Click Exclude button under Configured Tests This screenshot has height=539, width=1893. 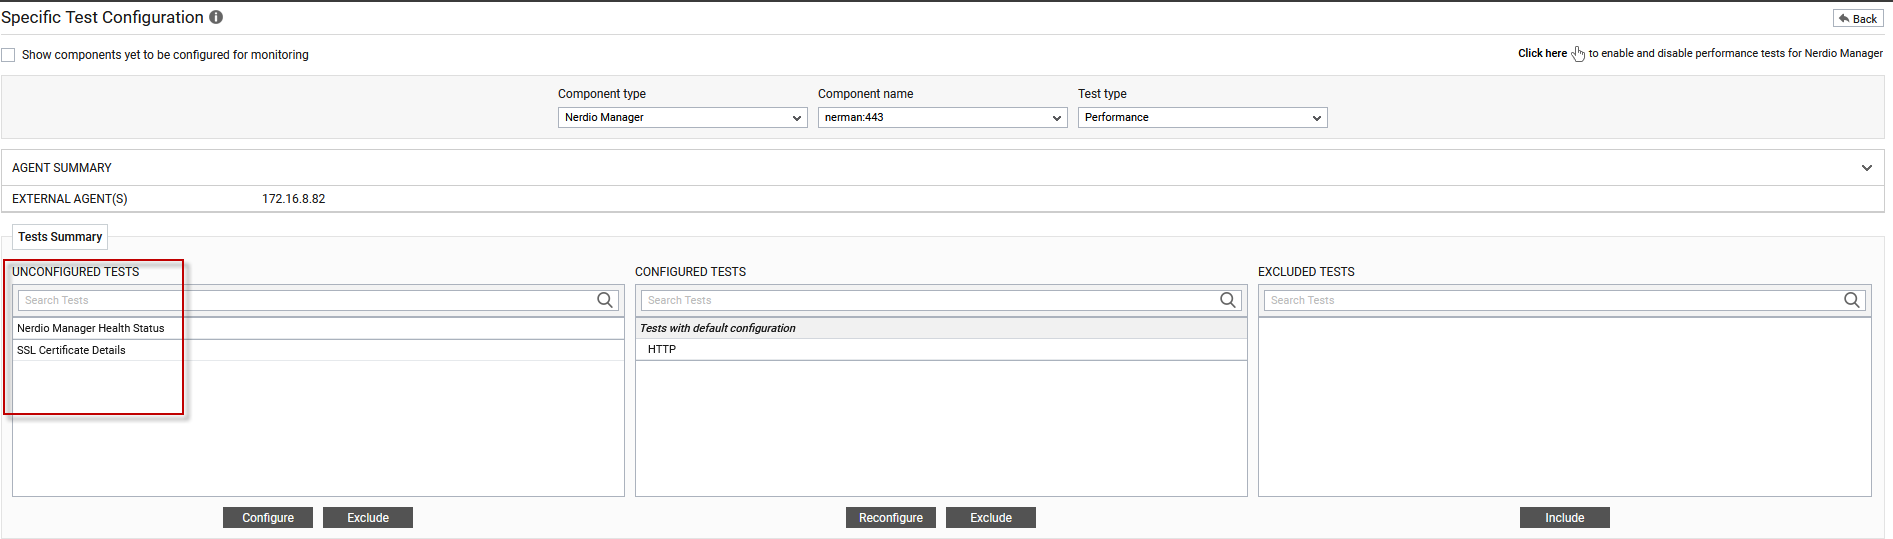tap(991, 517)
